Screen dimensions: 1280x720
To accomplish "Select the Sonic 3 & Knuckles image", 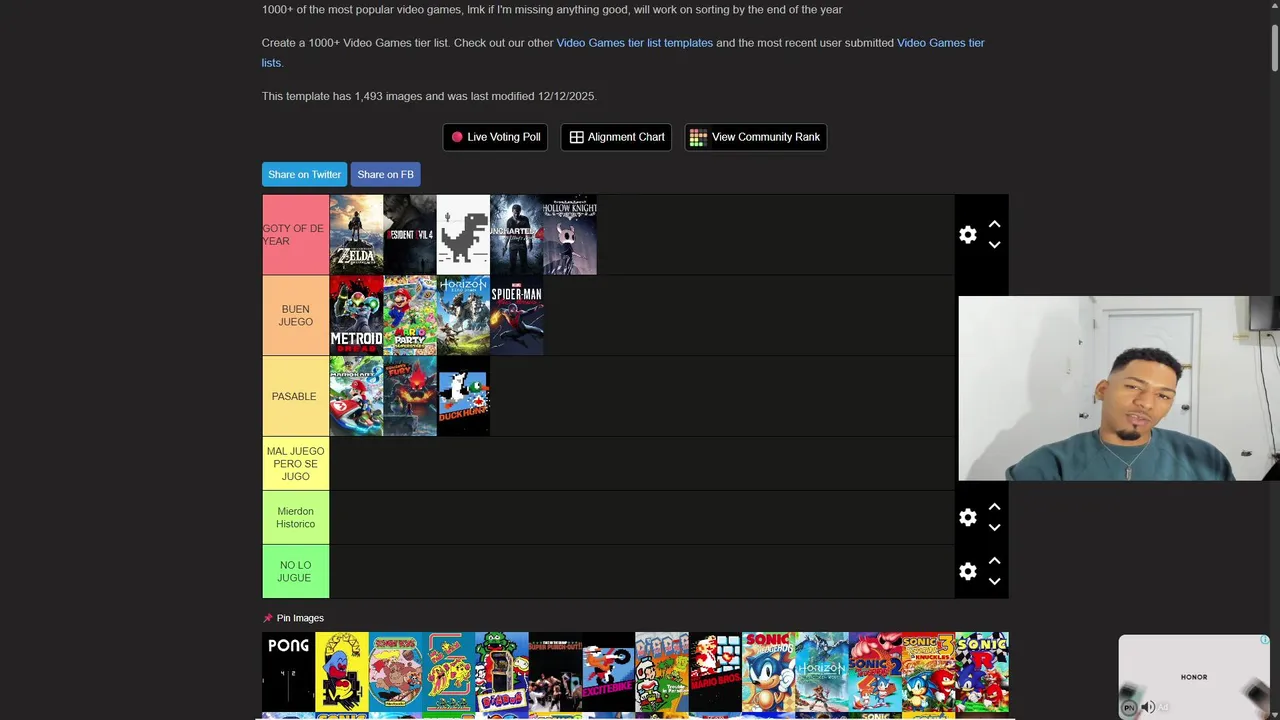I will point(928,672).
